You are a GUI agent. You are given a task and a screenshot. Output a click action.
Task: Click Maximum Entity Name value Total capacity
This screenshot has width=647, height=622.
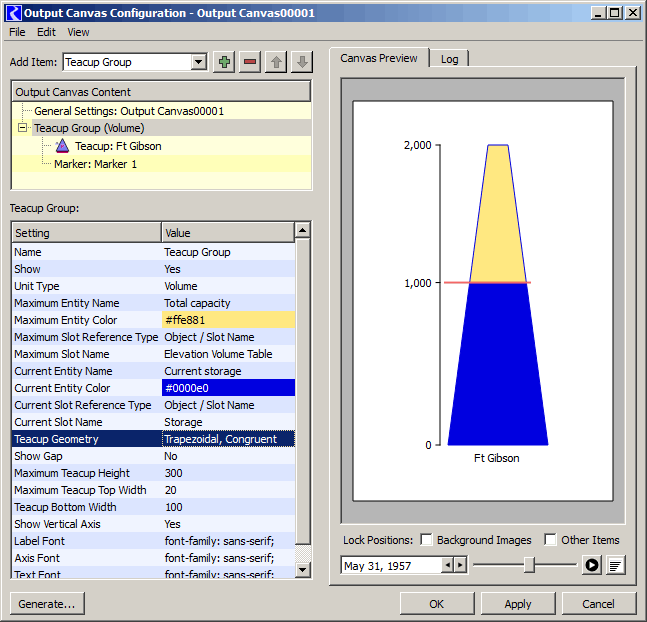tap(228, 303)
